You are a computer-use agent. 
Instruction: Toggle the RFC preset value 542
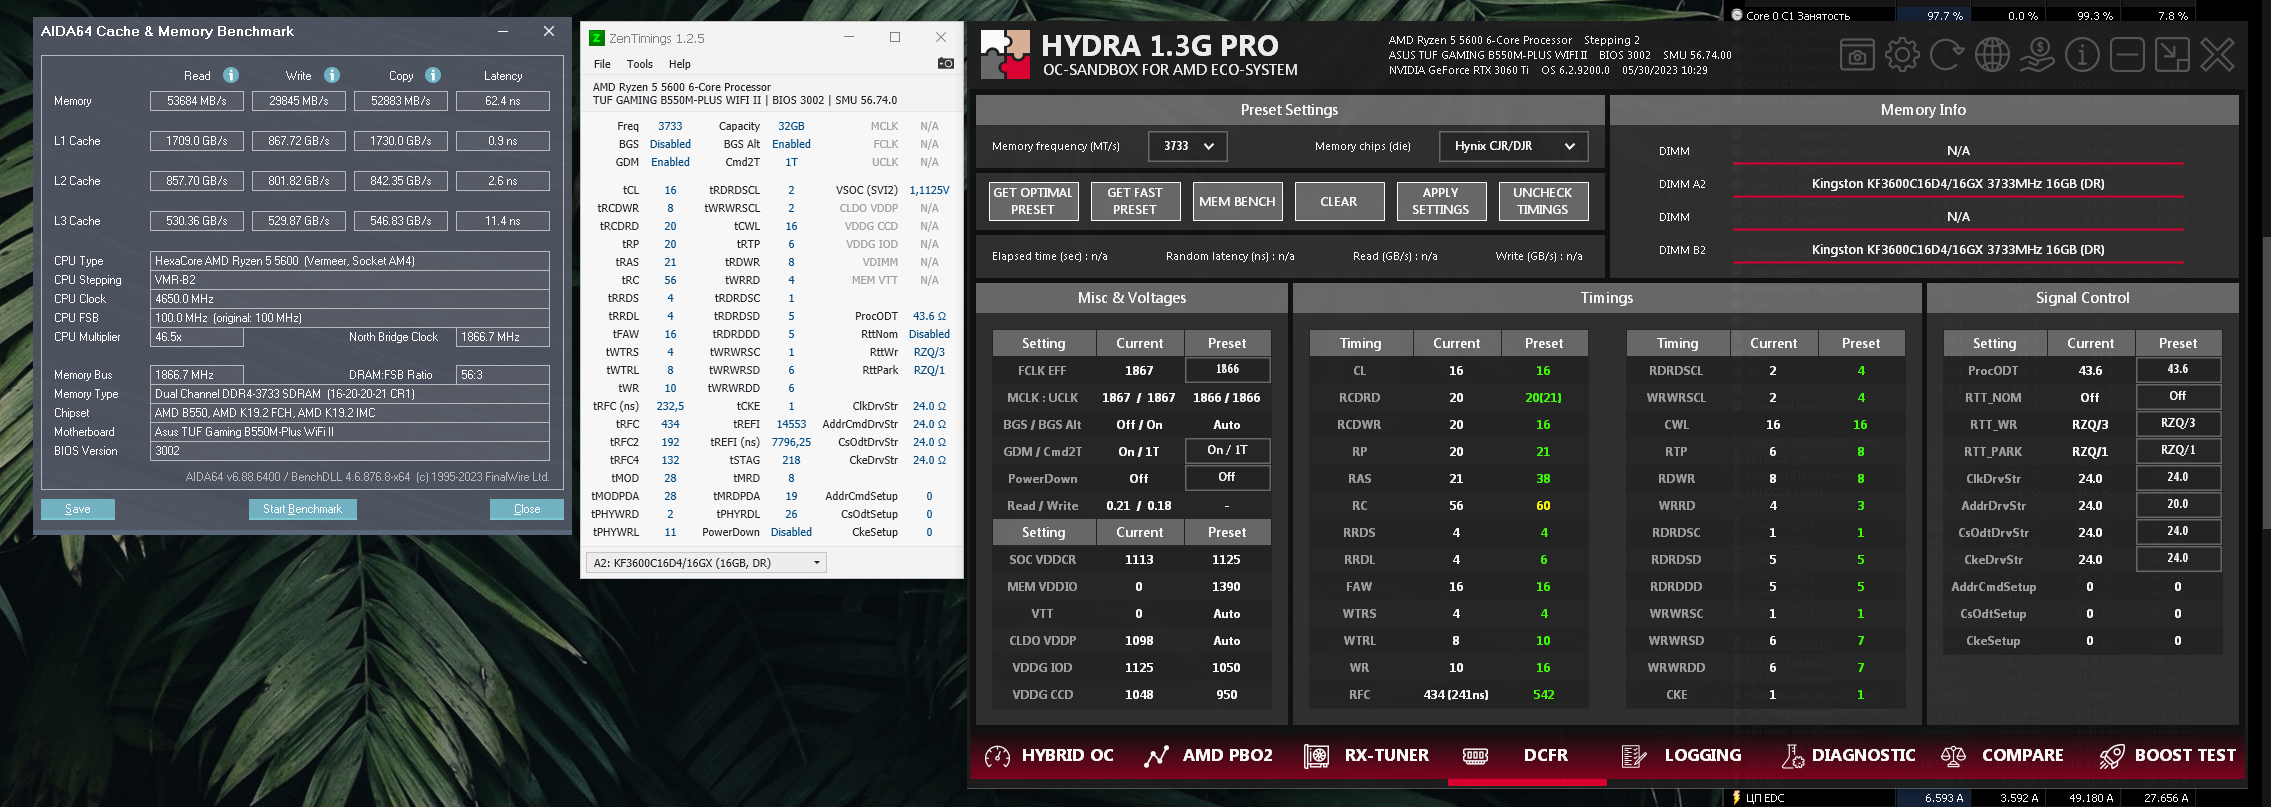pyautogui.click(x=1543, y=695)
